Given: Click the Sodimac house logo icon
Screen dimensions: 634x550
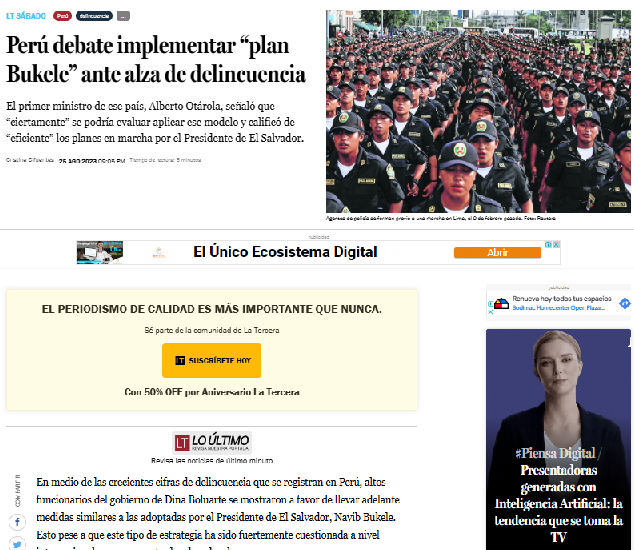Looking at the screenshot, I should click(x=501, y=303).
